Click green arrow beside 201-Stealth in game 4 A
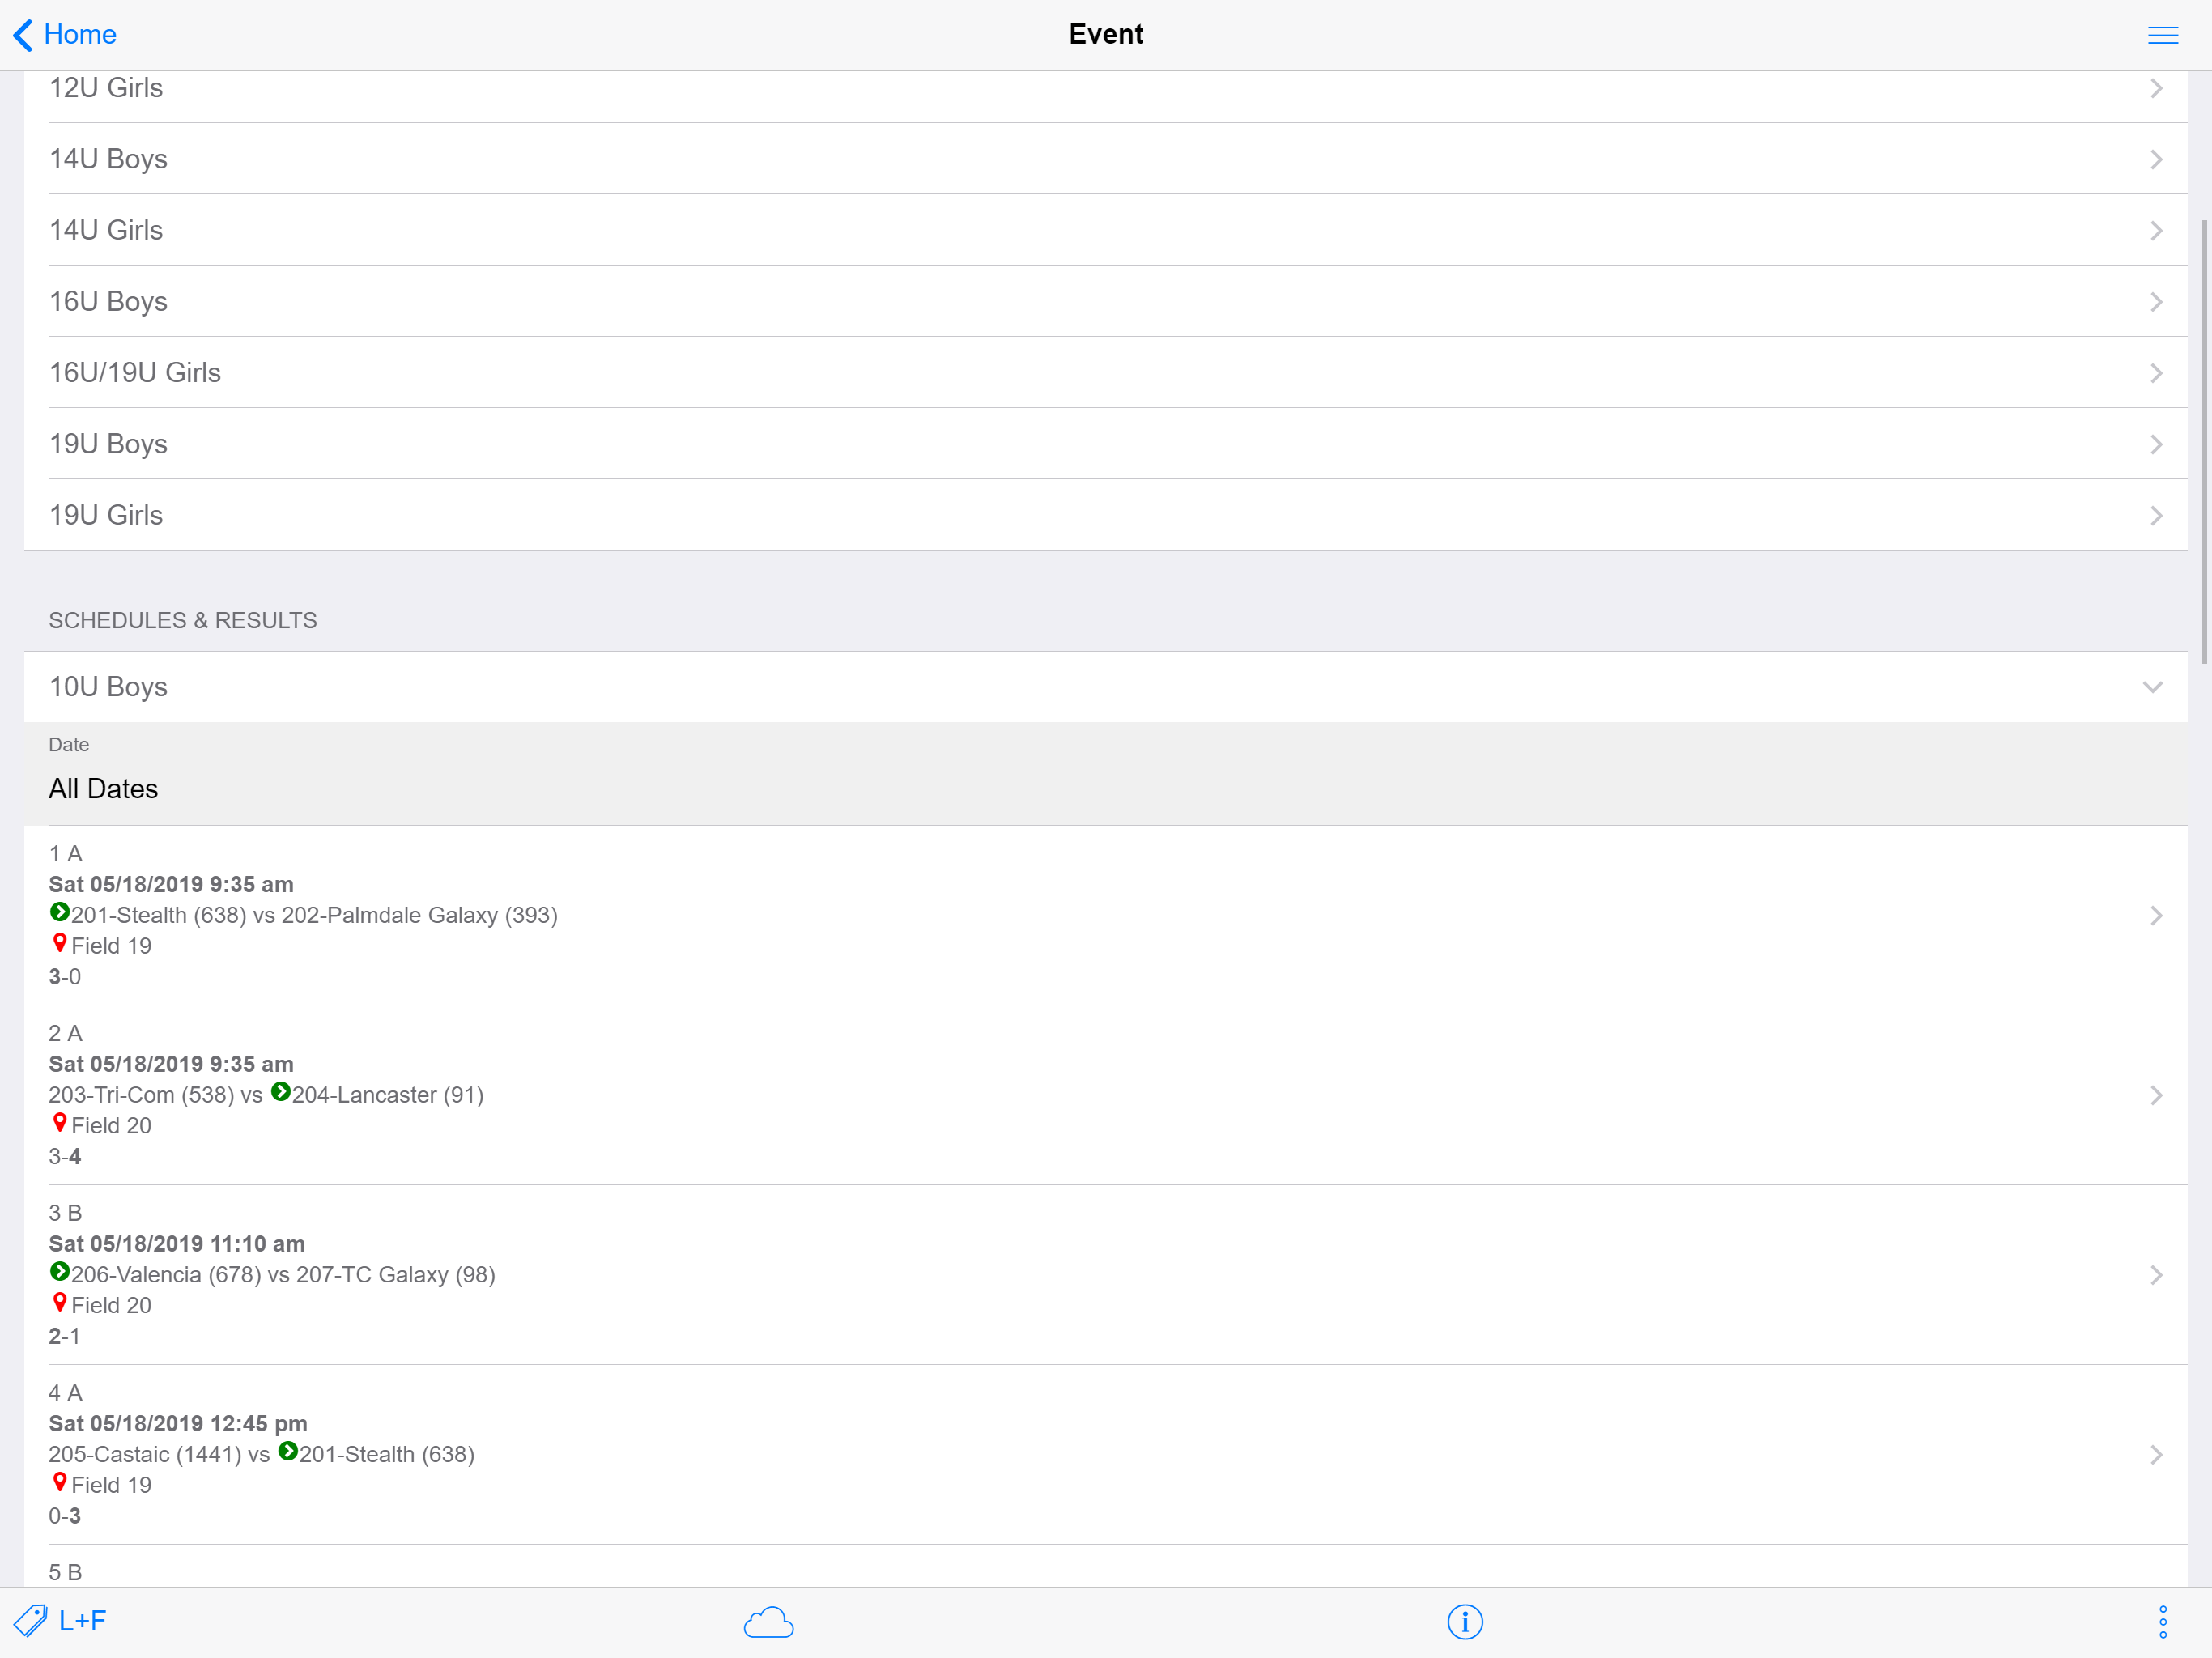This screenshot has height=1658, width=2212. click(x=288, y=1451)
